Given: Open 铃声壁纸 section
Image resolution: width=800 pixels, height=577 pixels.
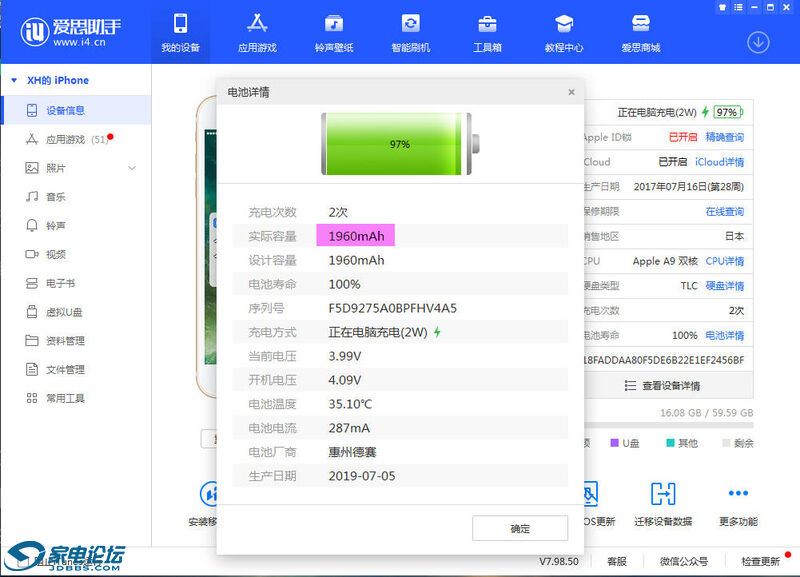Looking at the screenshot, I should [x=334, y=33].
